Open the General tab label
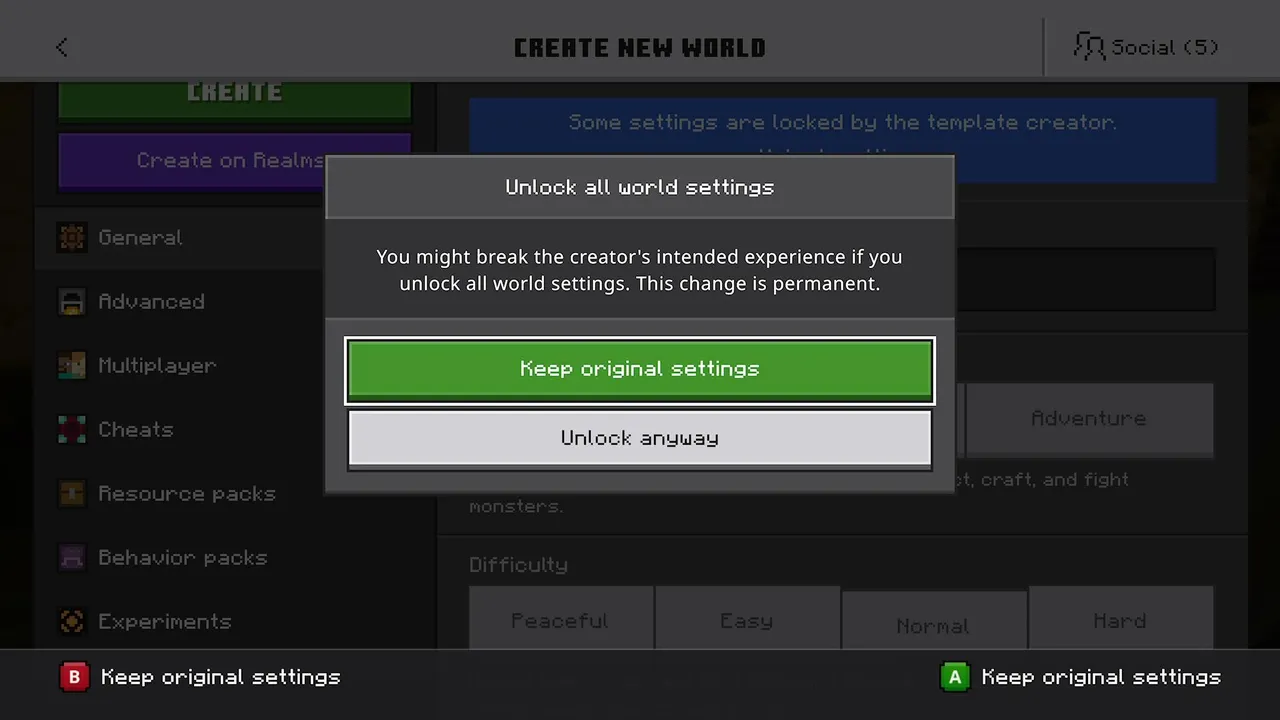This screenshot has height=720, width=1280. pyautogui.click(x=140, y=238)
